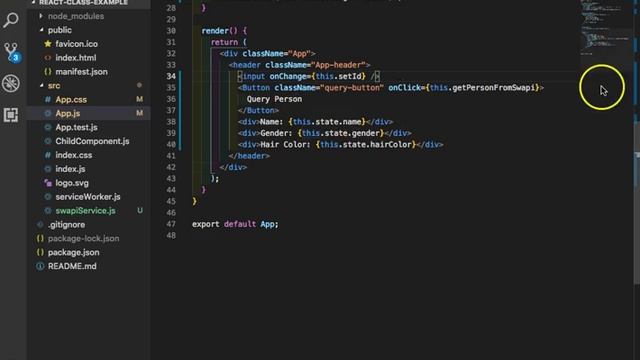Click 'this.getPersonFromSwapi' handler text
Viewport: 640px width, 360px height.
482,88
